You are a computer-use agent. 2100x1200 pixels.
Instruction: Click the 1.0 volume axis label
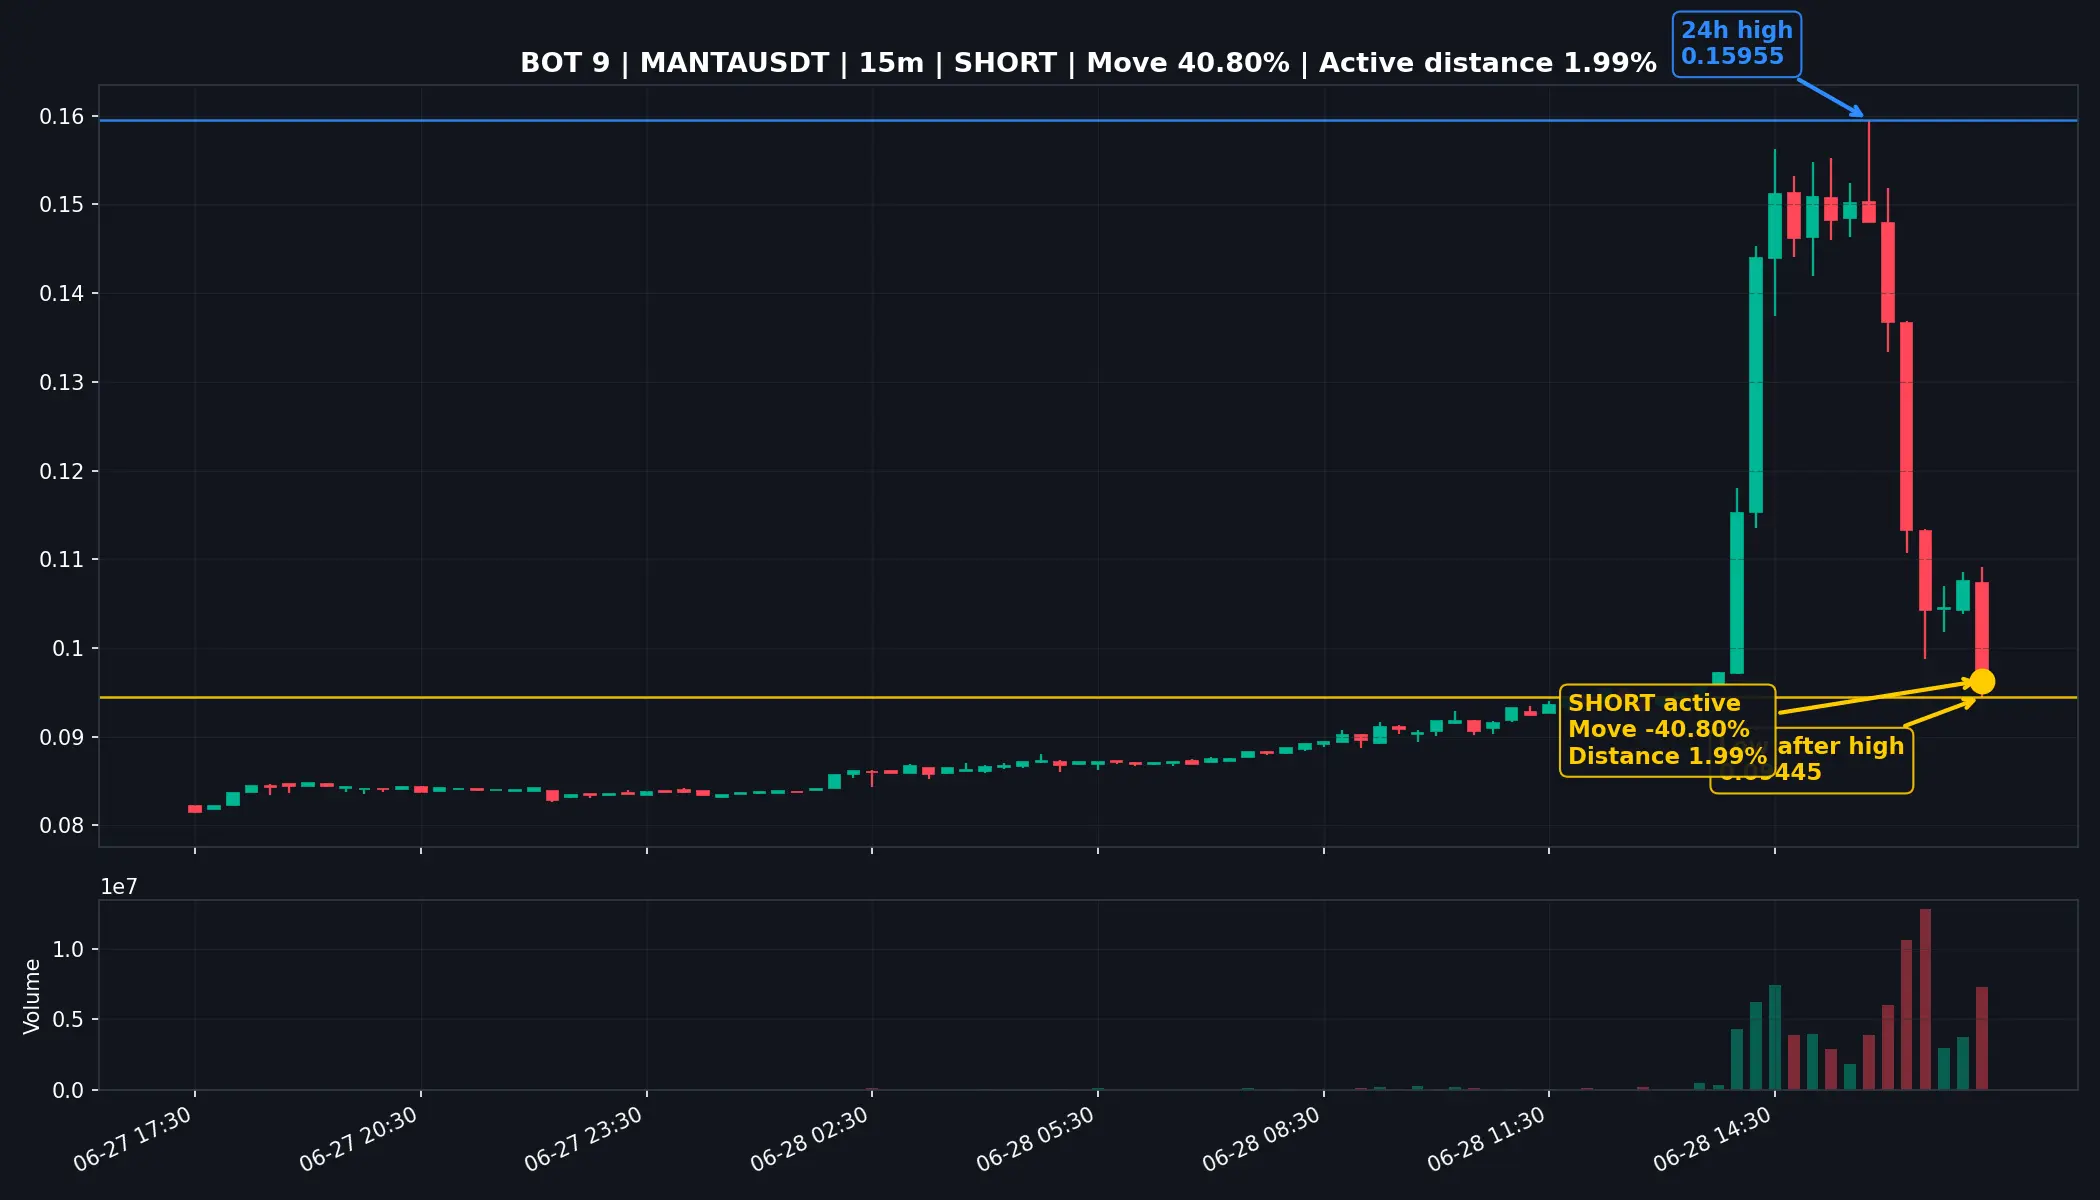pos(68,950)
